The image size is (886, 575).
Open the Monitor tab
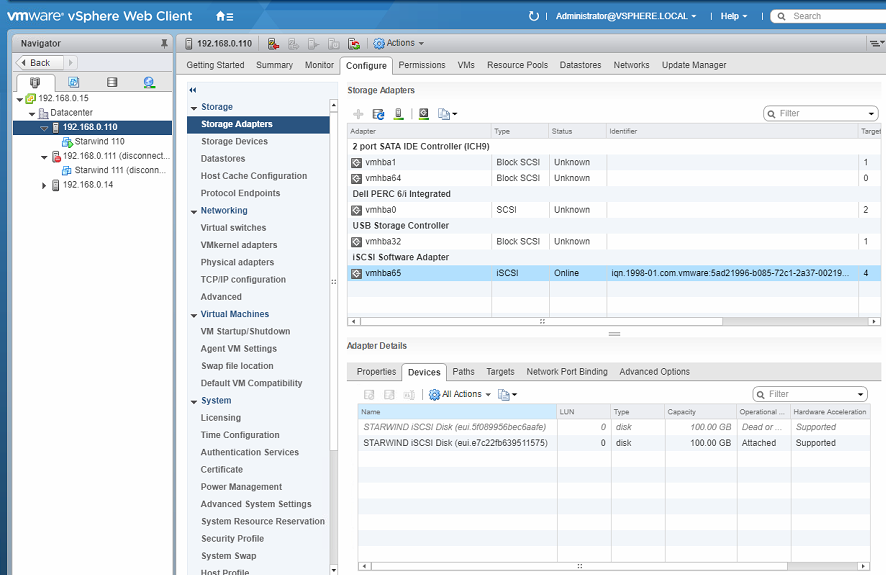[319, 65]
